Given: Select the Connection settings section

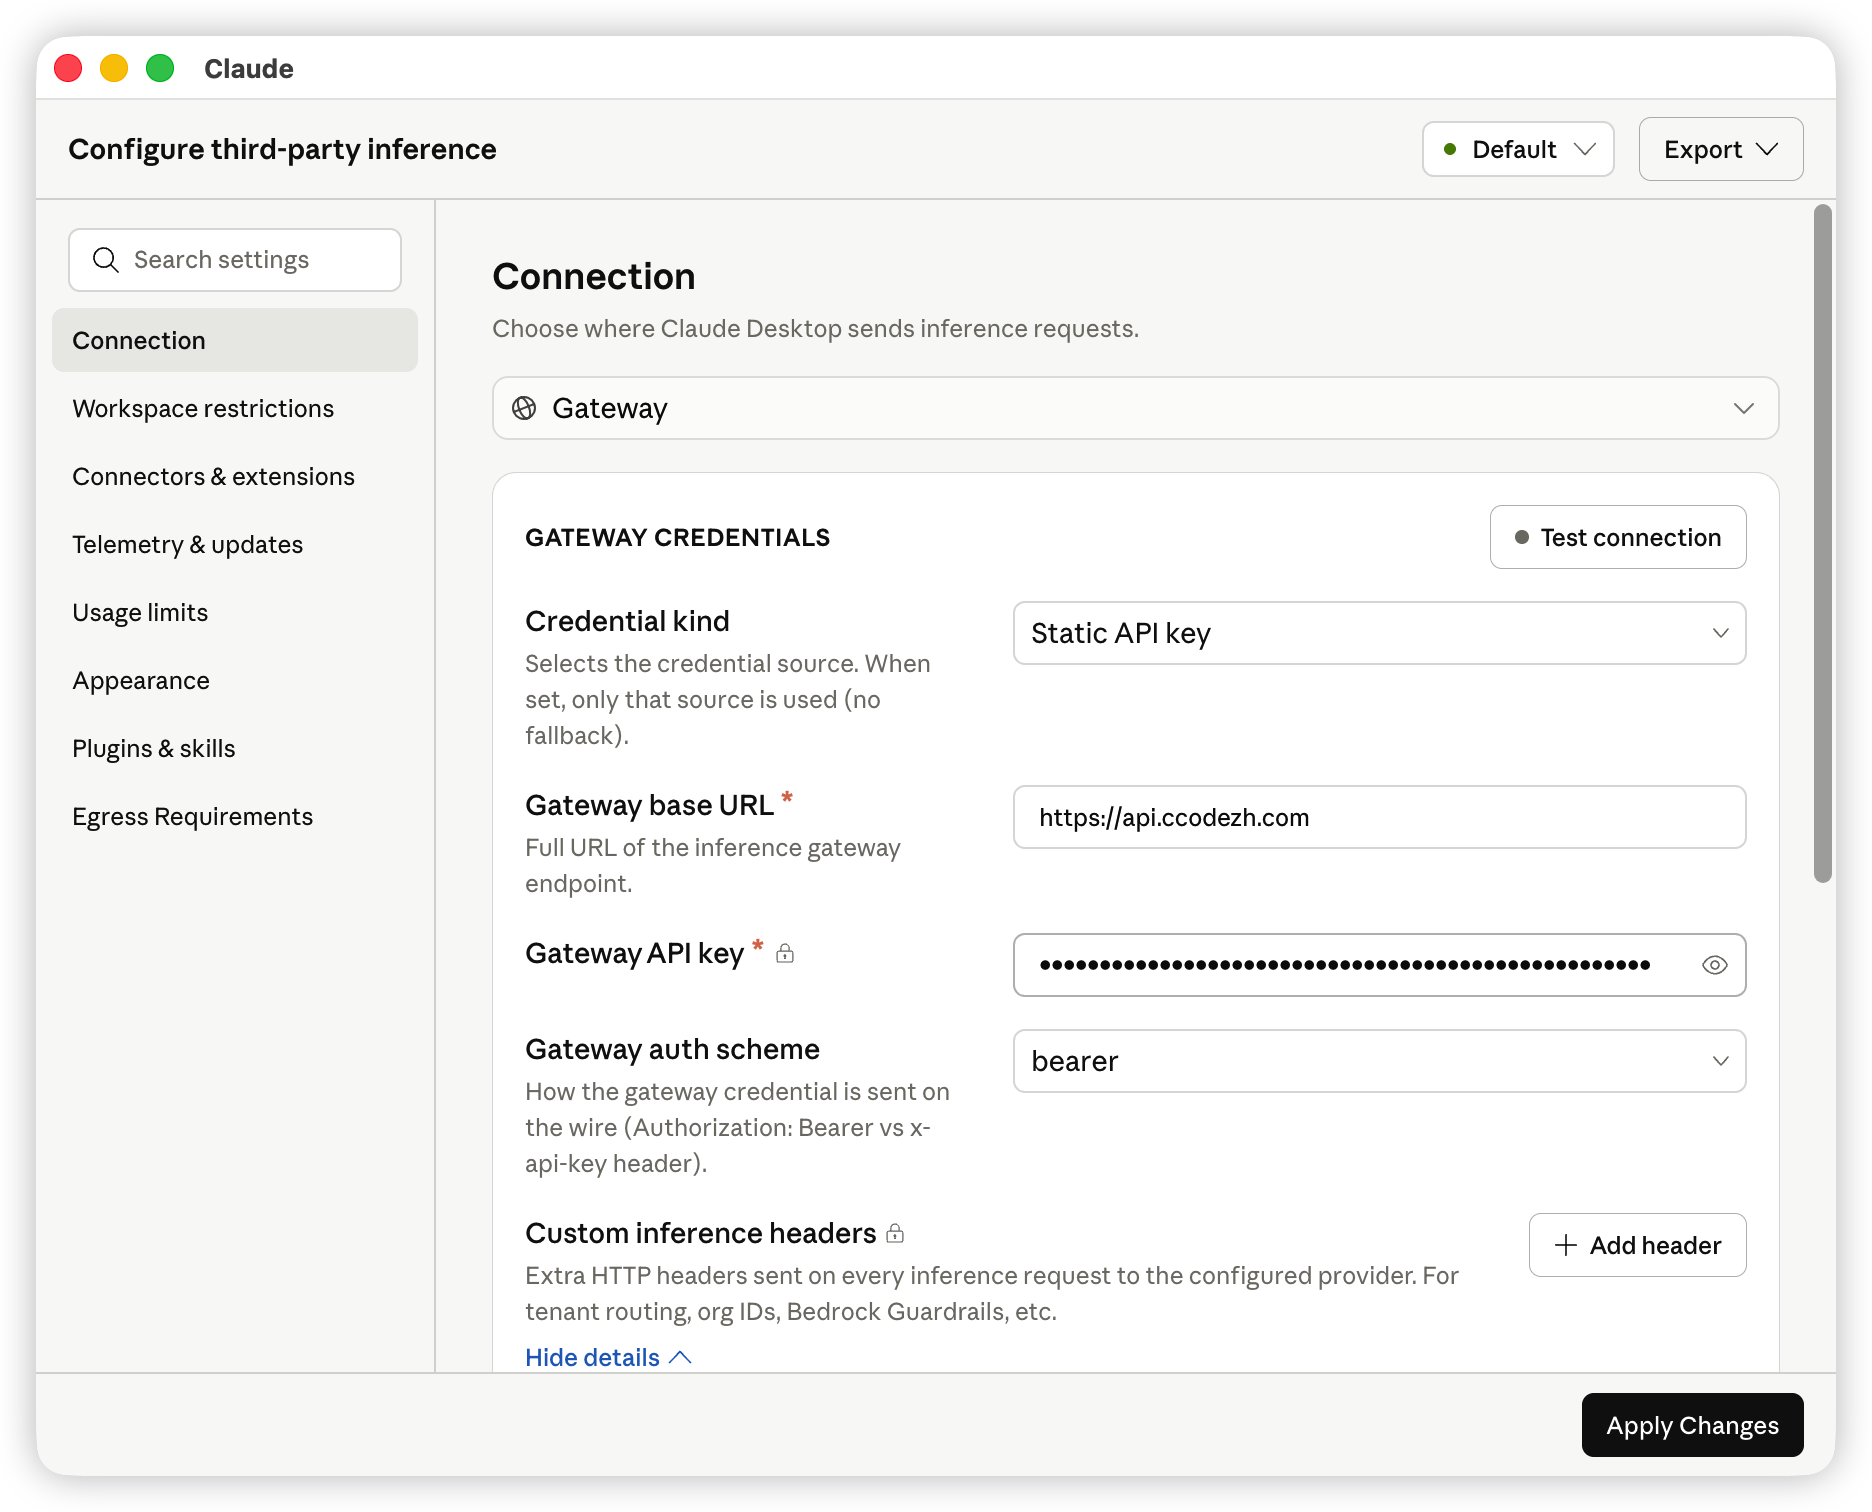Looking at the screenshot, I should pyautogui.click(x=235, y=340).
